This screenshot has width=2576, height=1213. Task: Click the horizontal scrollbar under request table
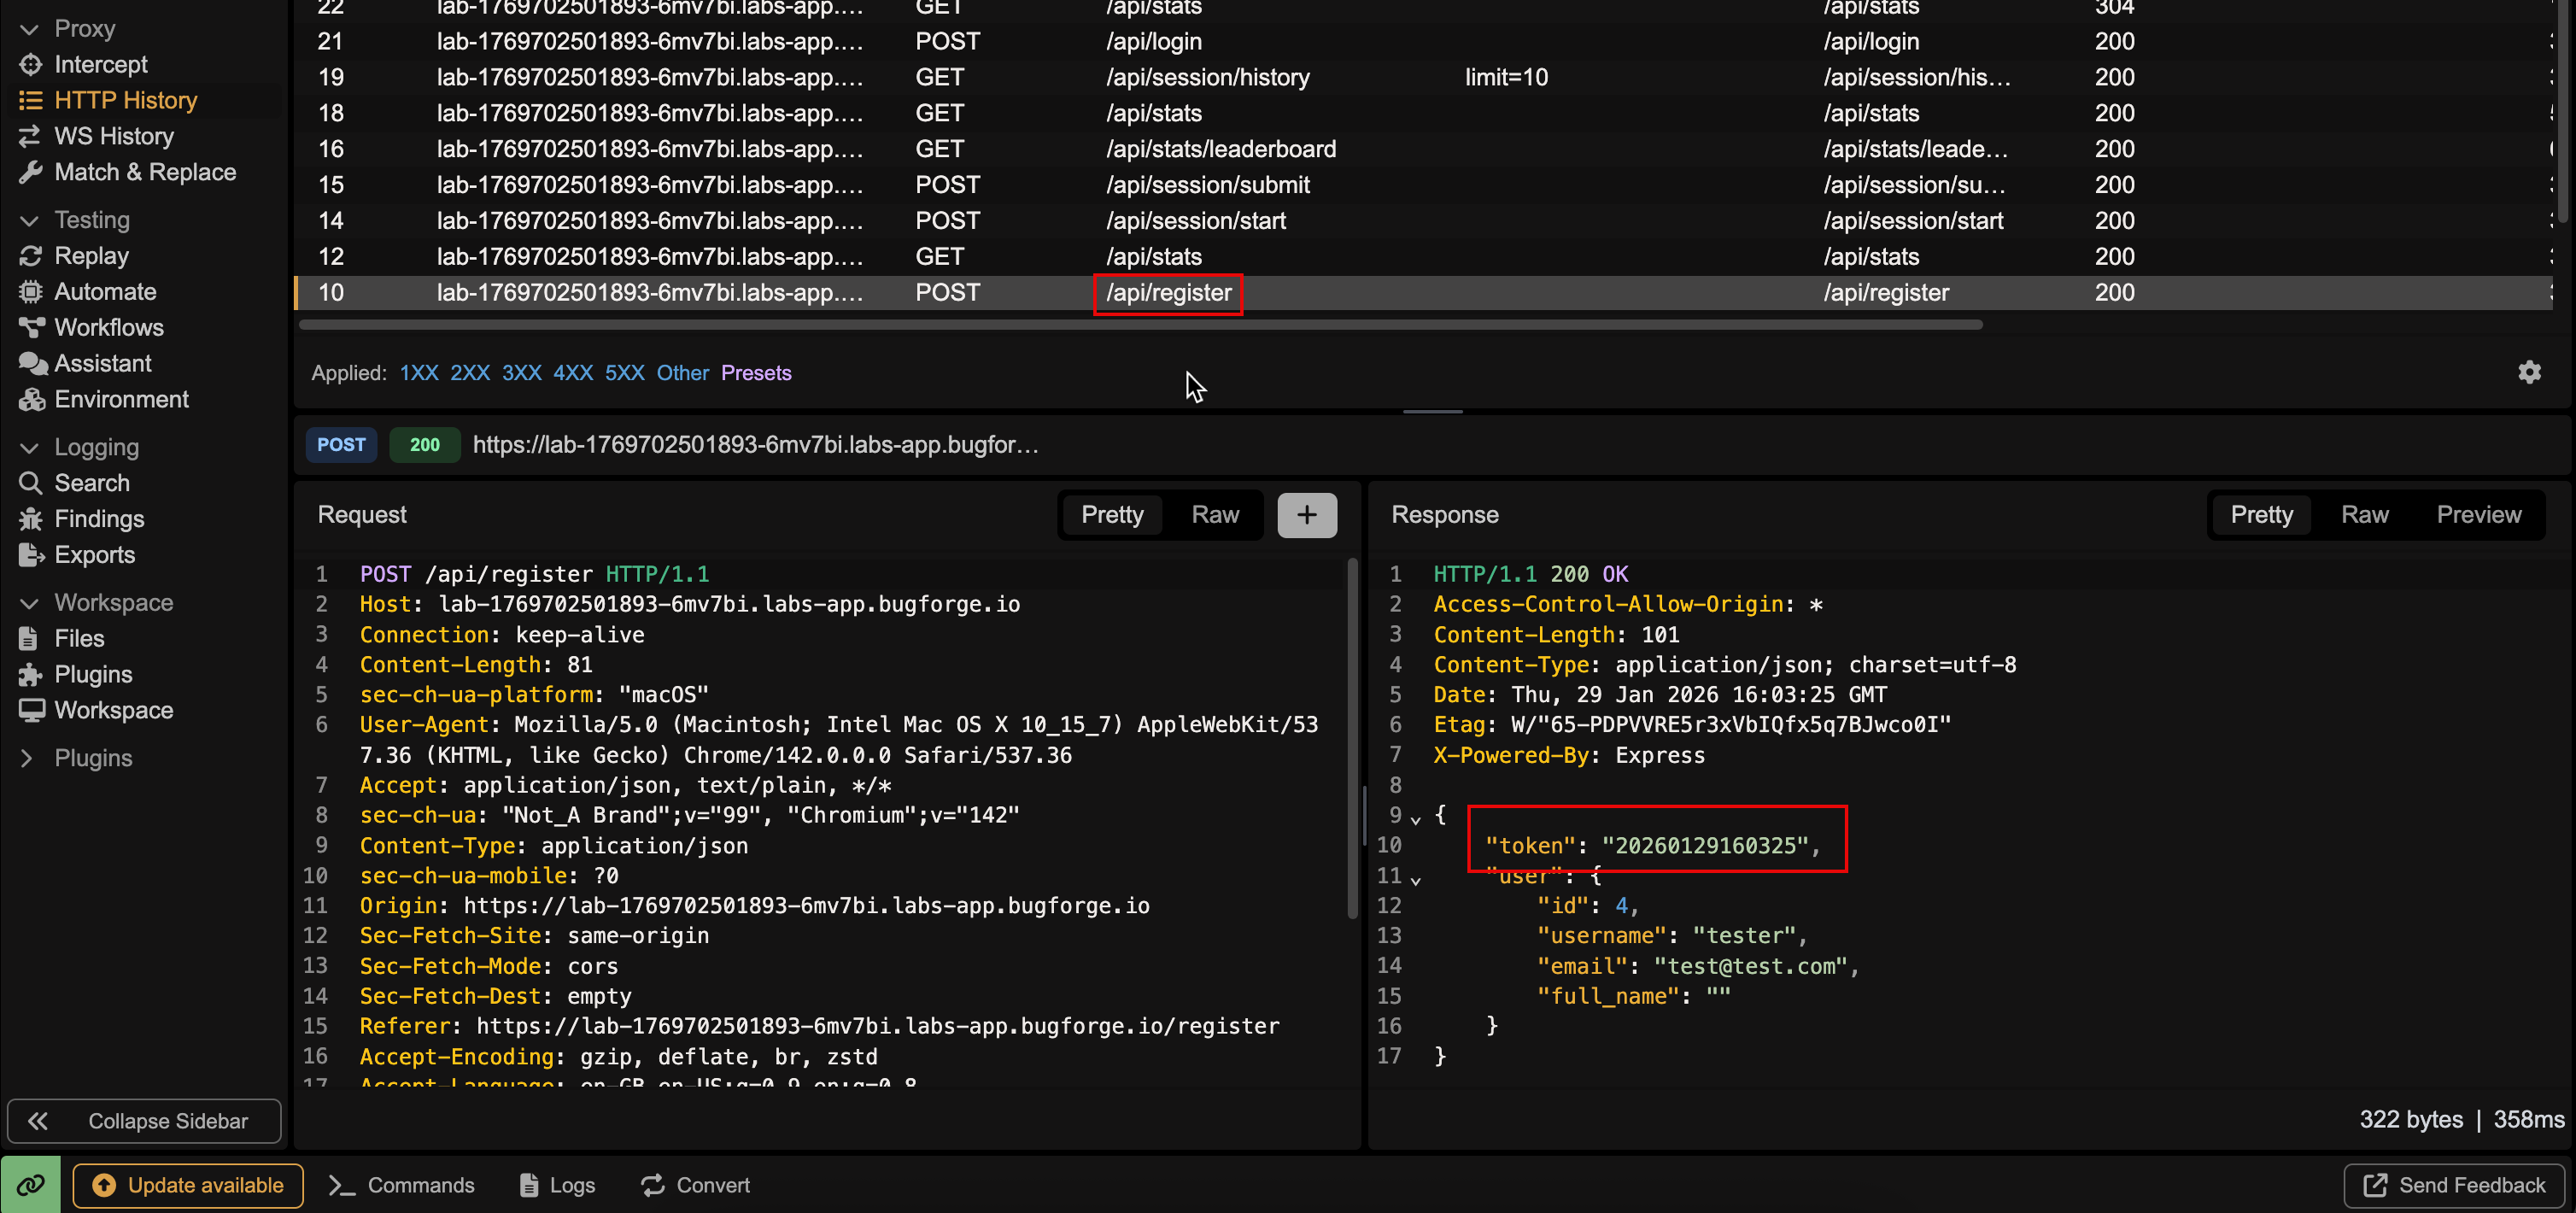tap(1140, 325)
